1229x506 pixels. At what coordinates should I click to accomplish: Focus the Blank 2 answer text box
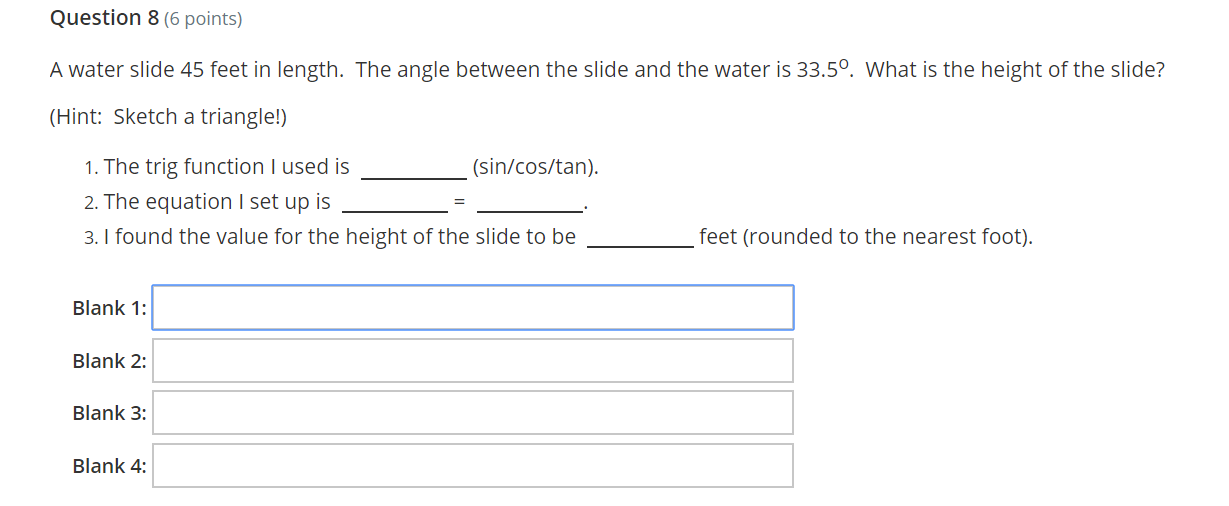coord(472,361)
